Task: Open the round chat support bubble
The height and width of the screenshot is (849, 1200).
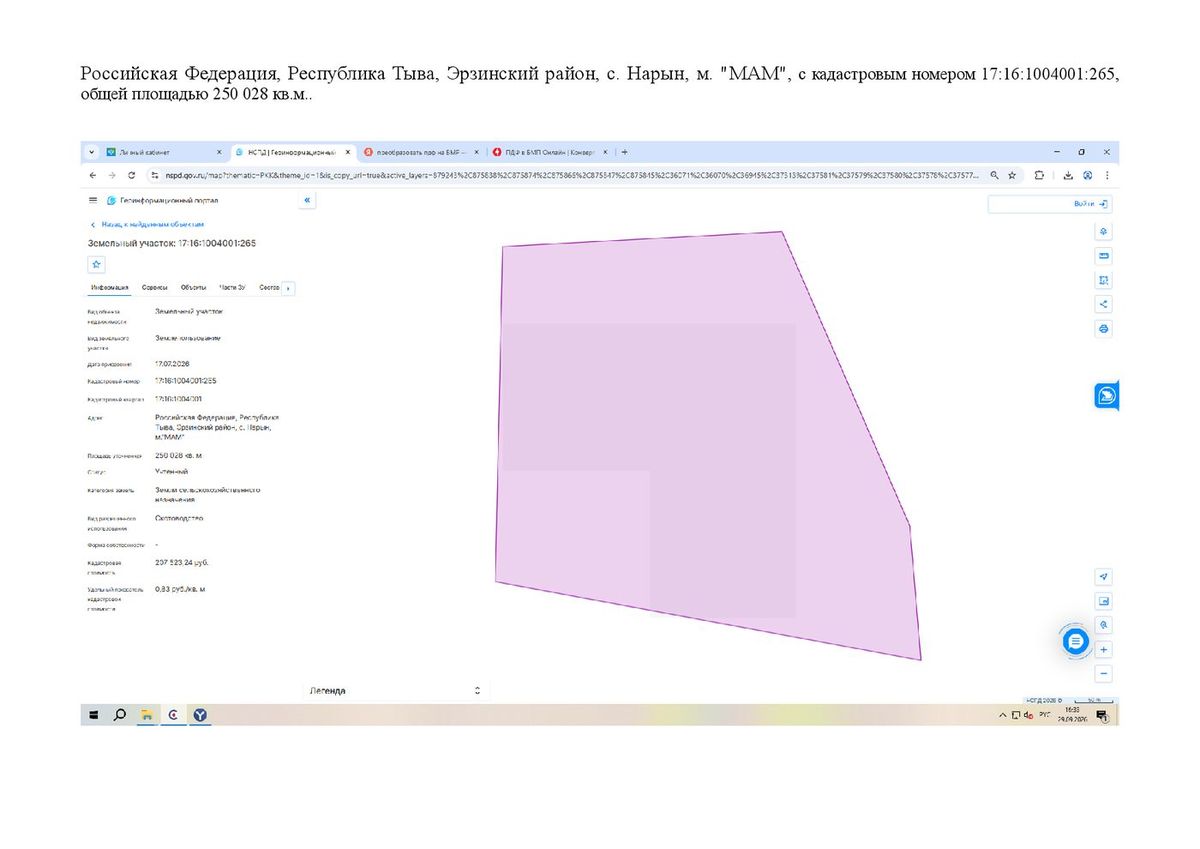Action: (x=1076, y=641)
